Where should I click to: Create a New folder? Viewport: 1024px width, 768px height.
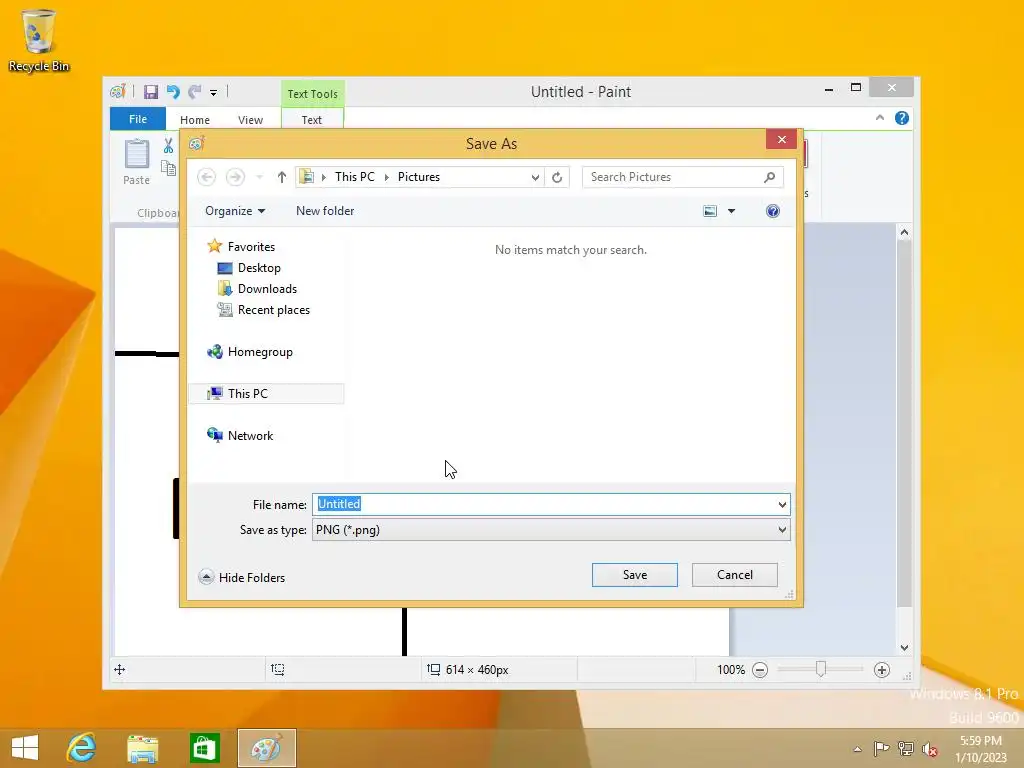pos(325,211)
